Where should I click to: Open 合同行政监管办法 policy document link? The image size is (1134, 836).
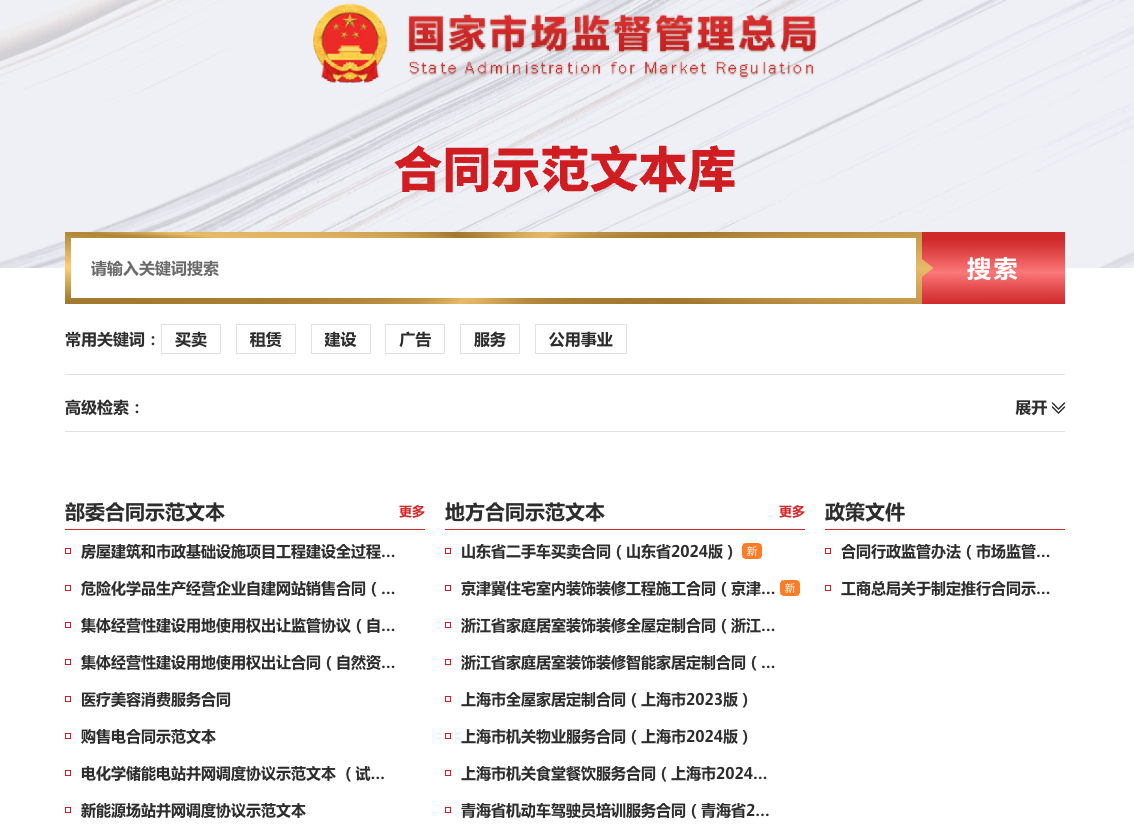(x=945, y=551)
